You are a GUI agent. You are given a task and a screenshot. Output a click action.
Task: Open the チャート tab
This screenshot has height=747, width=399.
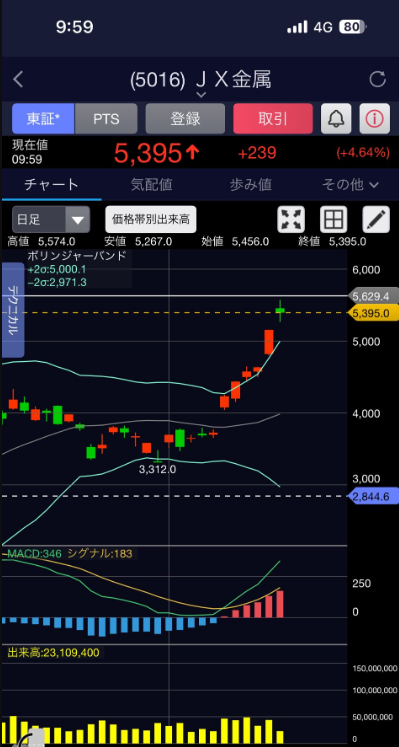pos(51,184)
